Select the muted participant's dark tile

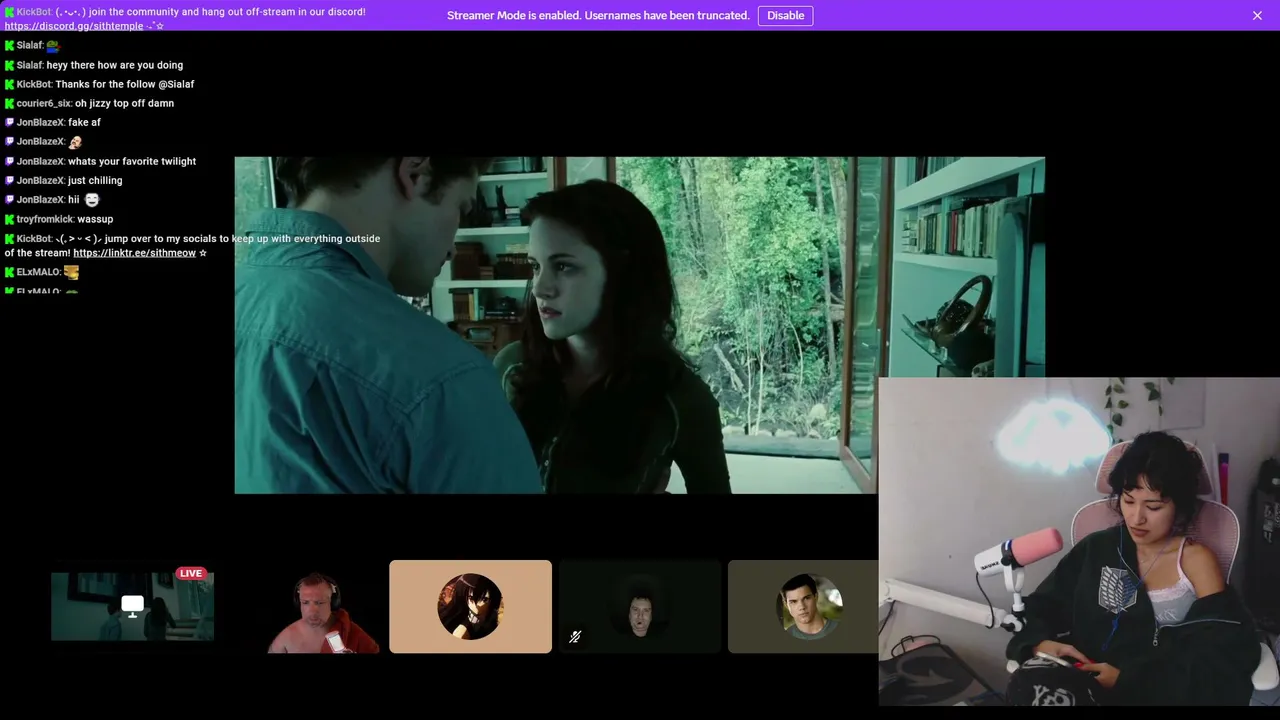coord(640,606)
